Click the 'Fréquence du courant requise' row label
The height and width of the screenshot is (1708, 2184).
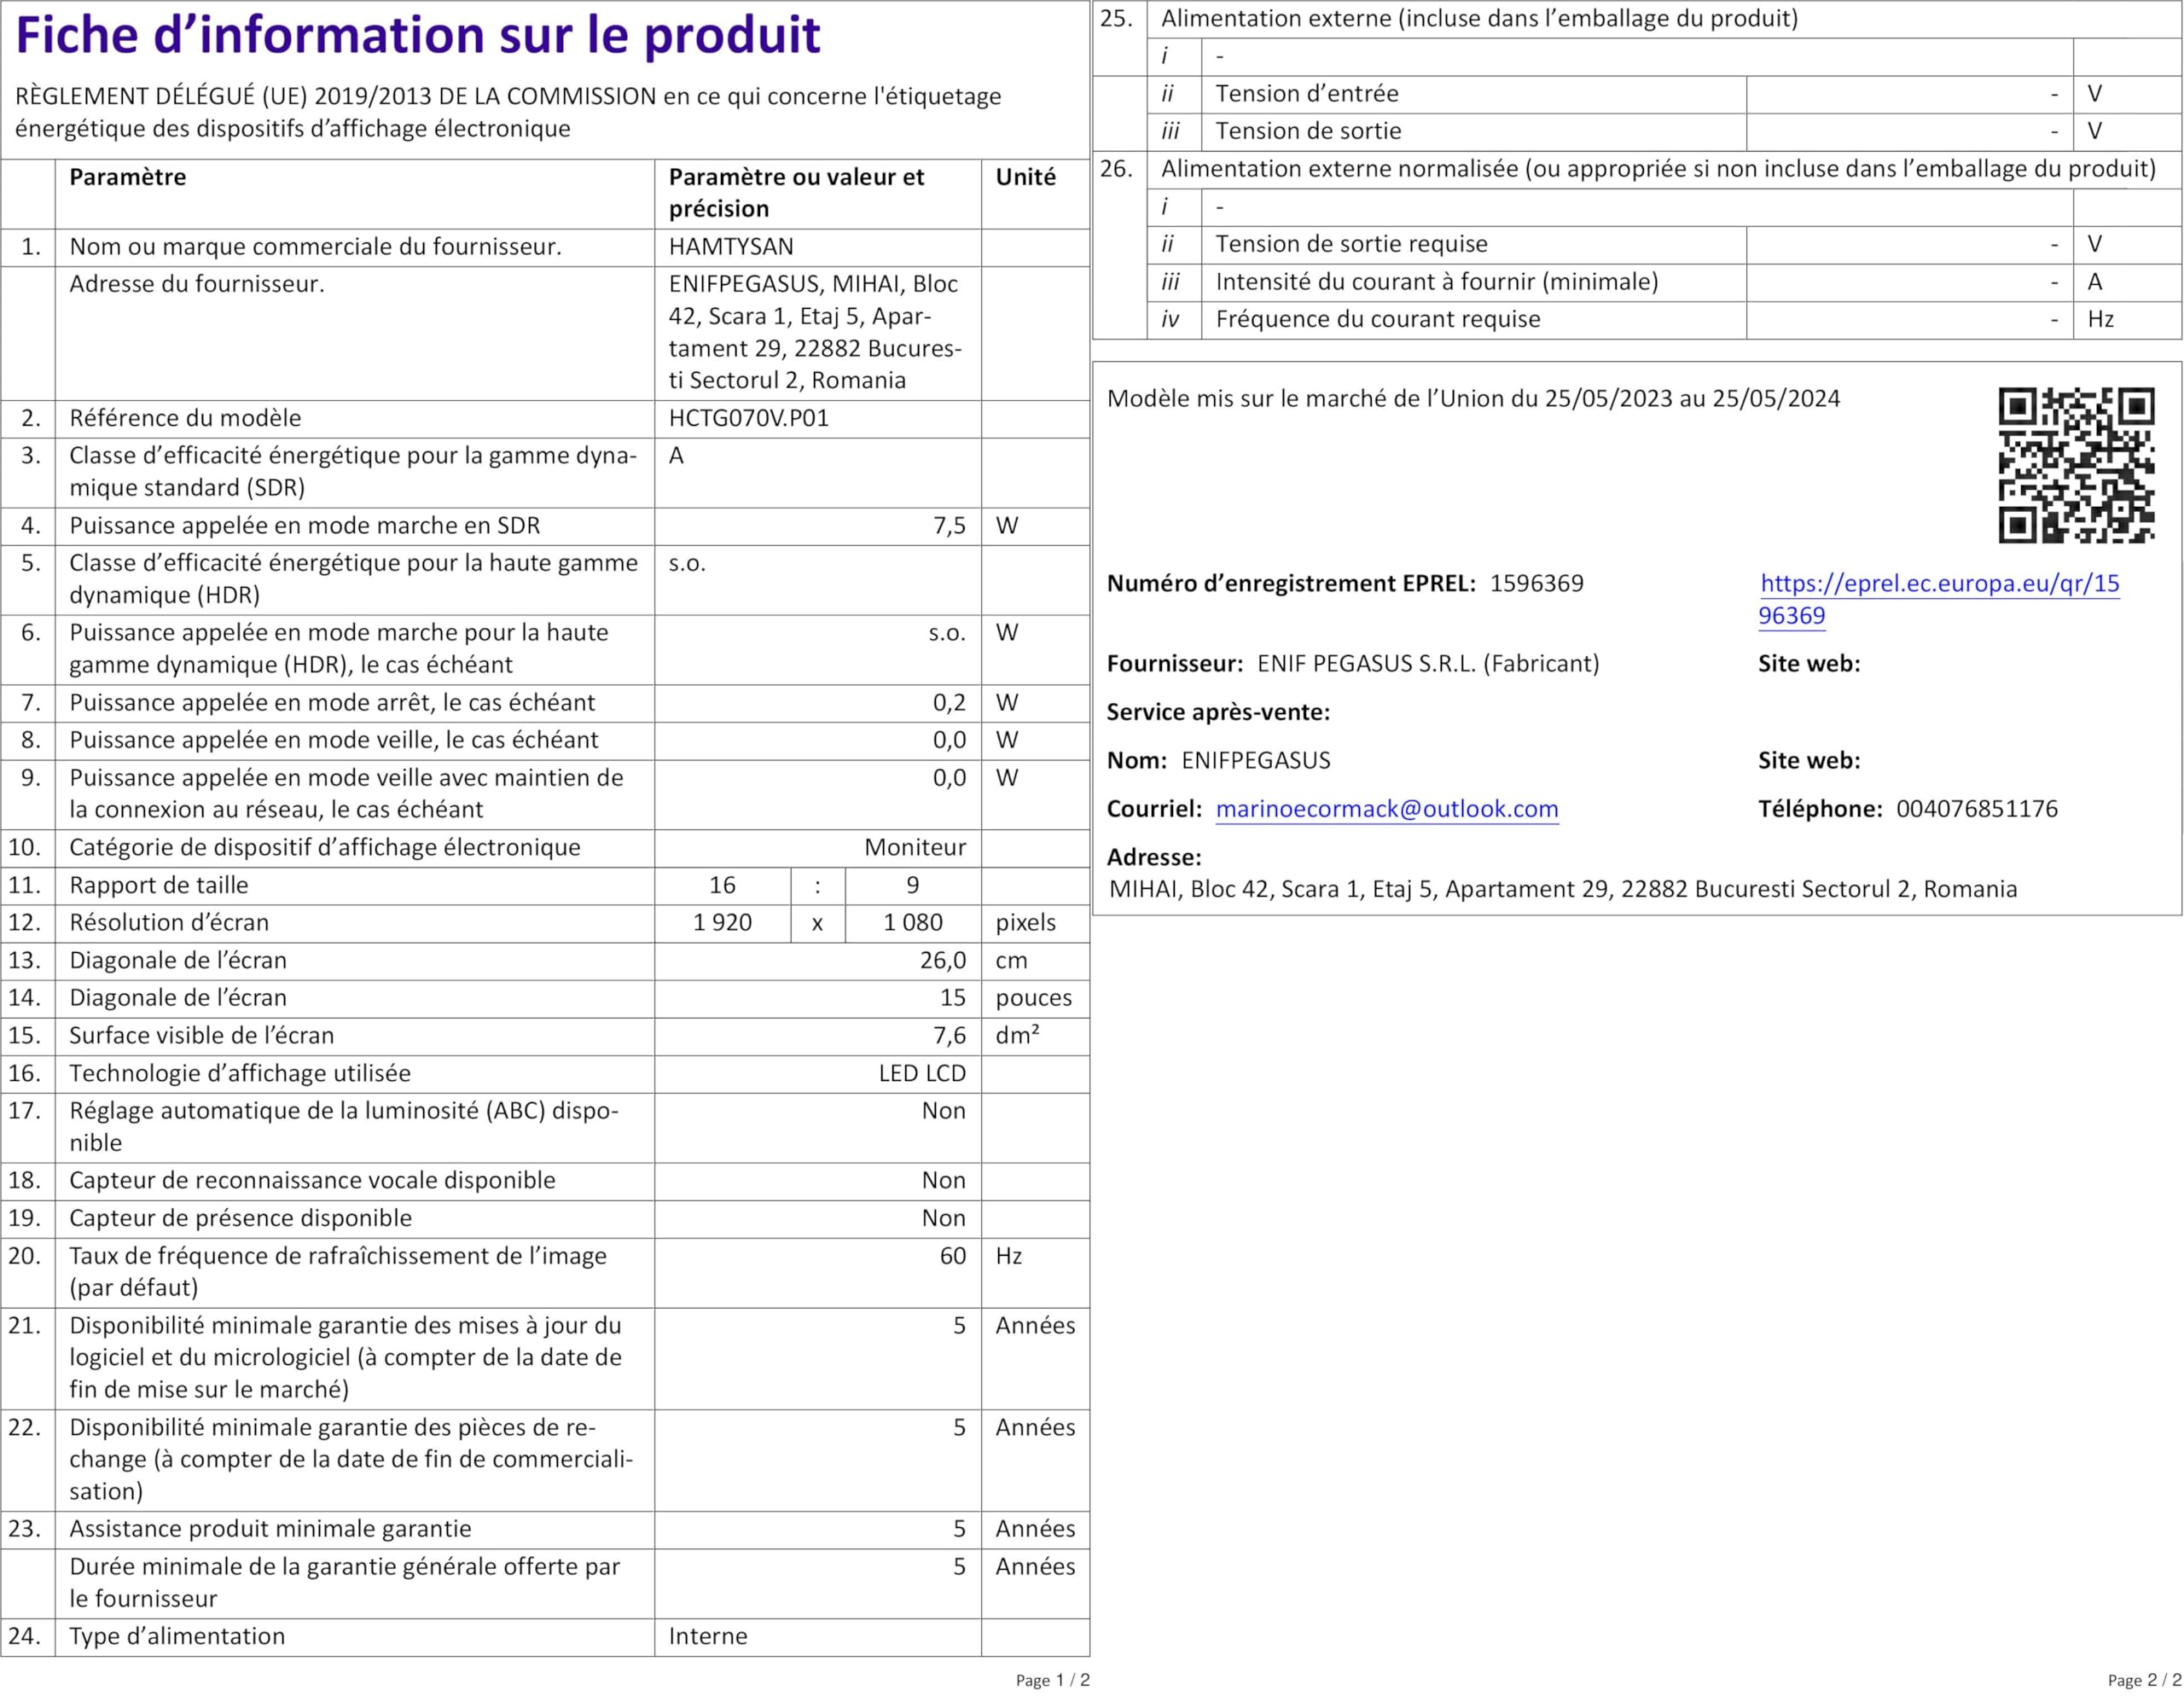[1377, 320]
